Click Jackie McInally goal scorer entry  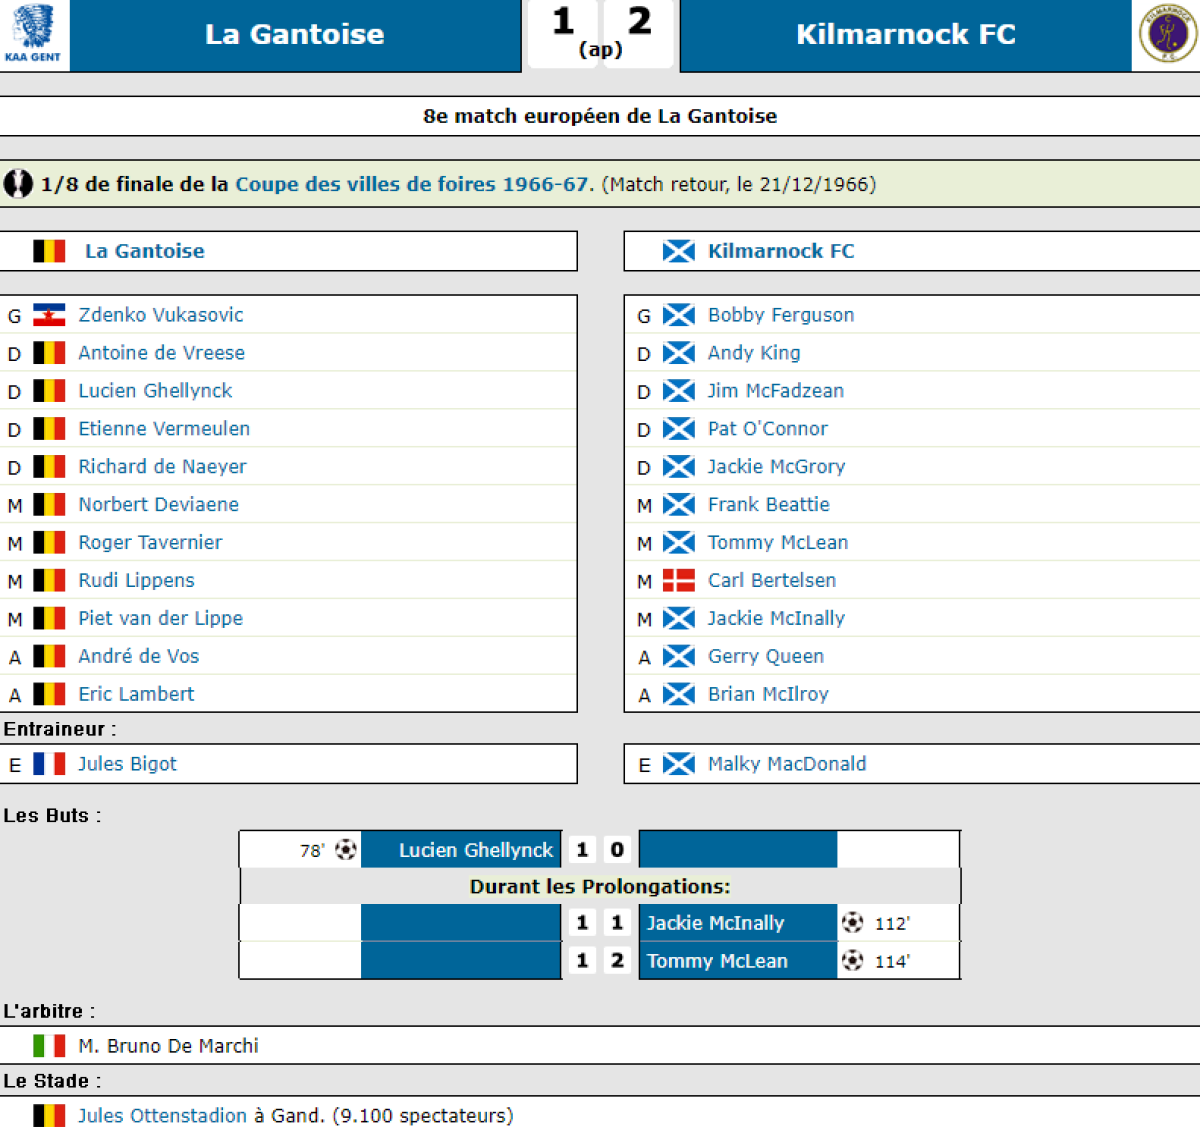(x=715, y=923)
